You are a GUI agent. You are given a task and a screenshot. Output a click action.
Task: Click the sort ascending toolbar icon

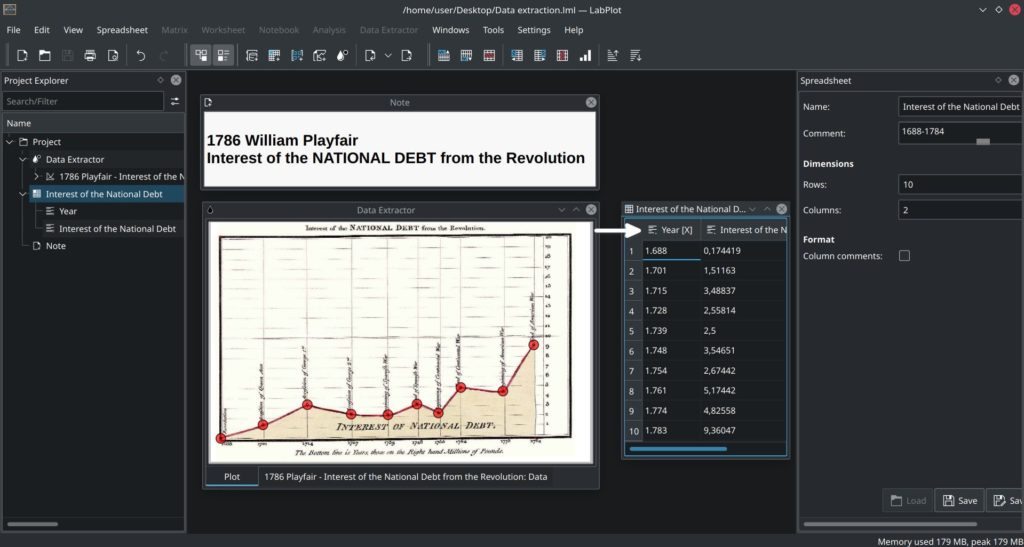[612, 55]
